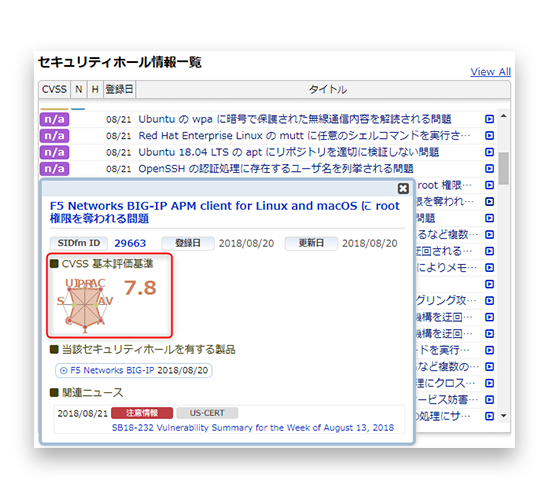The image size is (550, 500).
Task: Close the F5 Networks detail popup
Action: tap(403, 189)
